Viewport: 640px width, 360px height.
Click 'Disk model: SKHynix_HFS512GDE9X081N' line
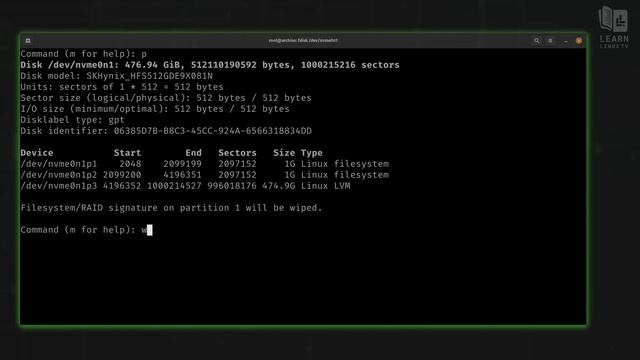point(116,76)
